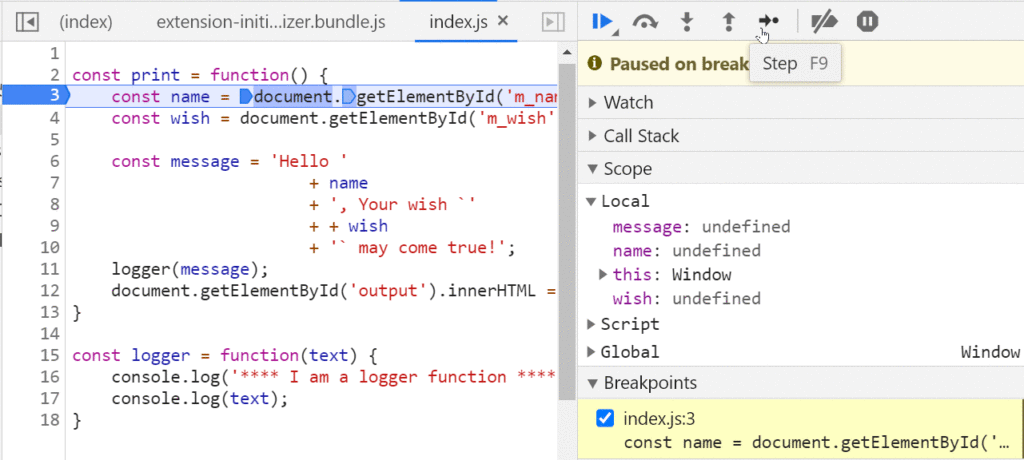Set breakpoint on line 4

coord(53,118)
